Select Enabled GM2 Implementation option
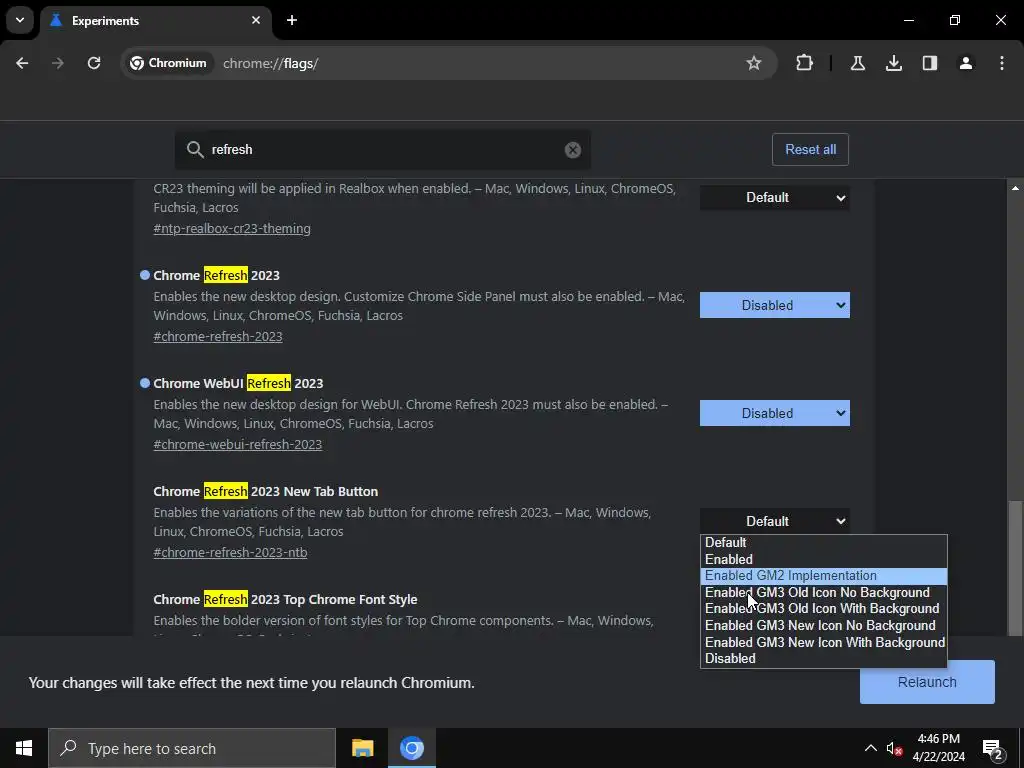This screenshot has width=1024, height=768. [824, 575]
